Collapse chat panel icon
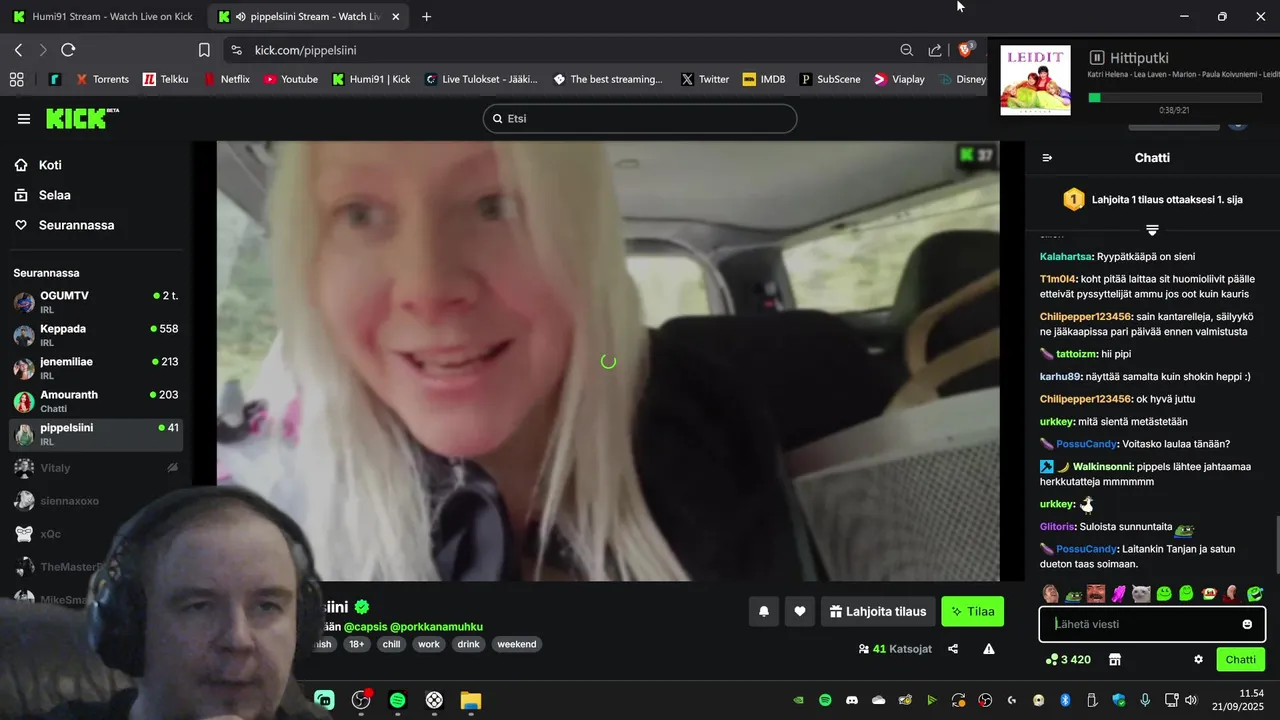 point(1047,158)
